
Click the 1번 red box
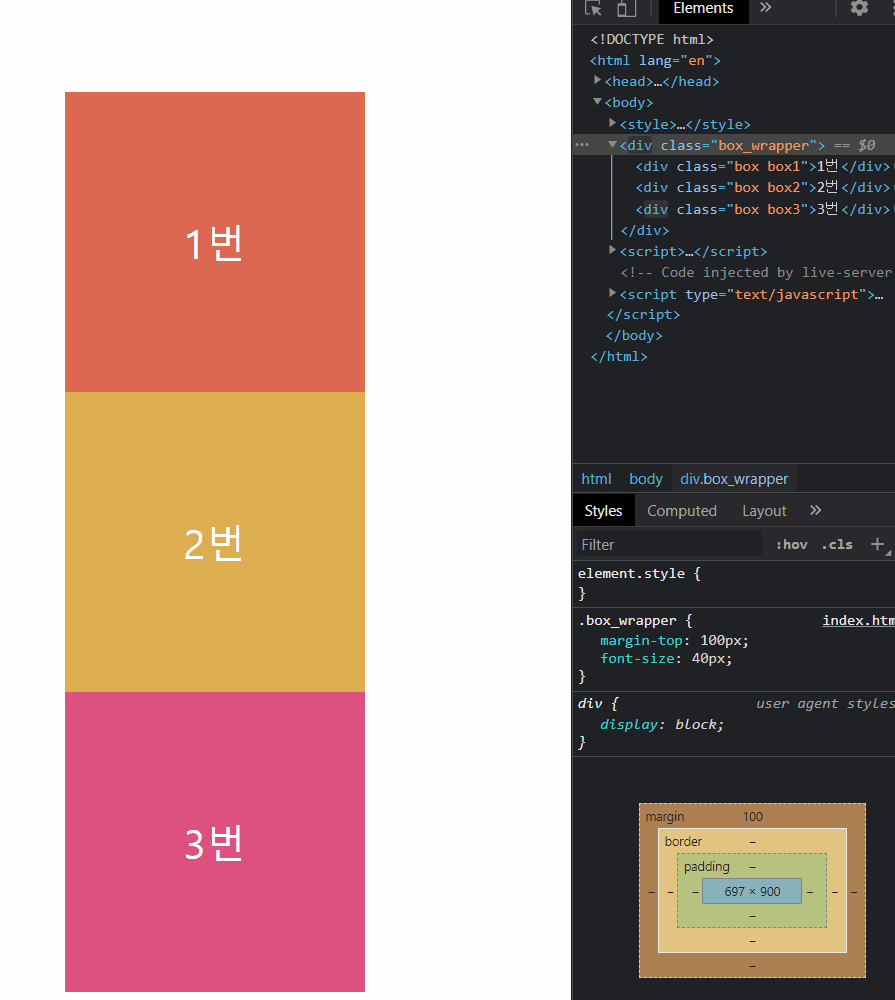pos(215,242)
